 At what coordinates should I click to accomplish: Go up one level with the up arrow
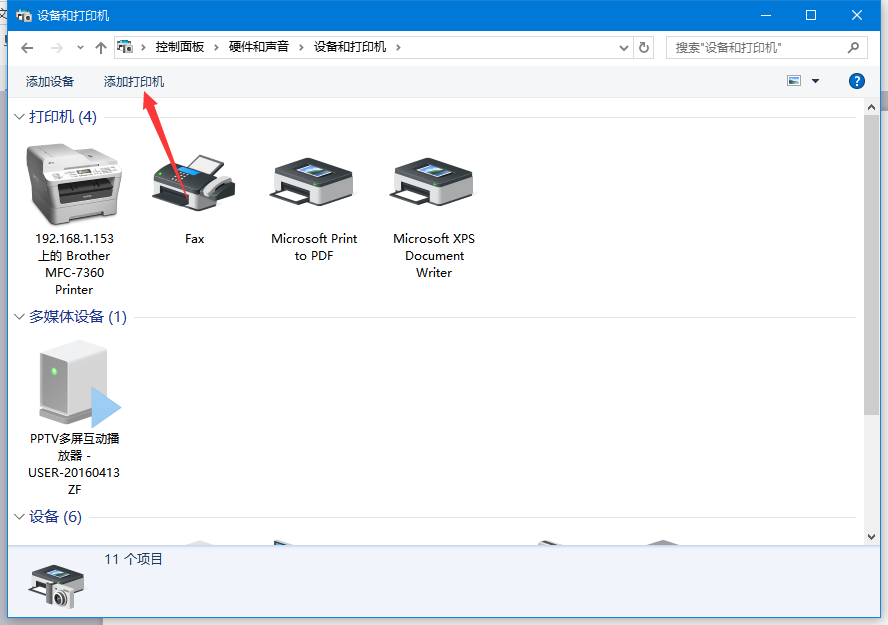click(101, 46)
